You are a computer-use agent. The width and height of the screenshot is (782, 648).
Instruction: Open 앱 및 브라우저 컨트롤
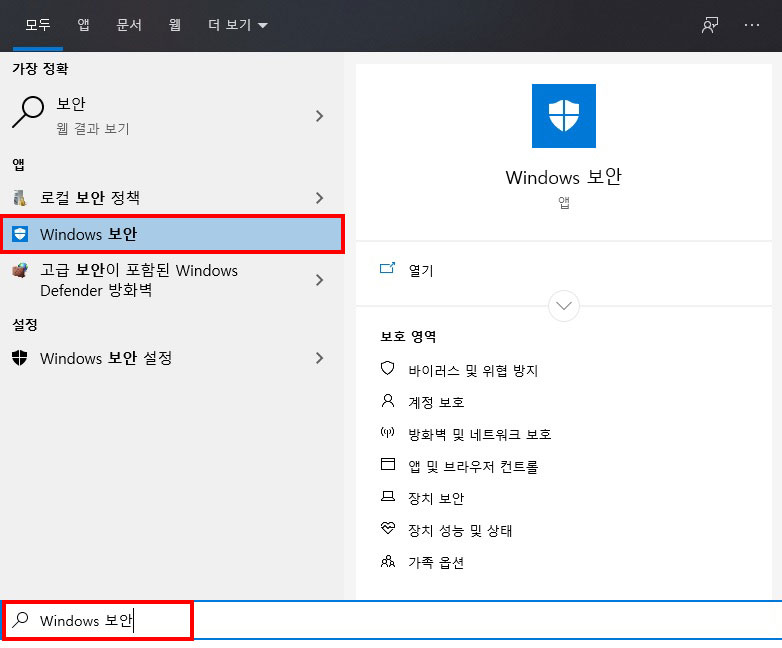point(473,466)
